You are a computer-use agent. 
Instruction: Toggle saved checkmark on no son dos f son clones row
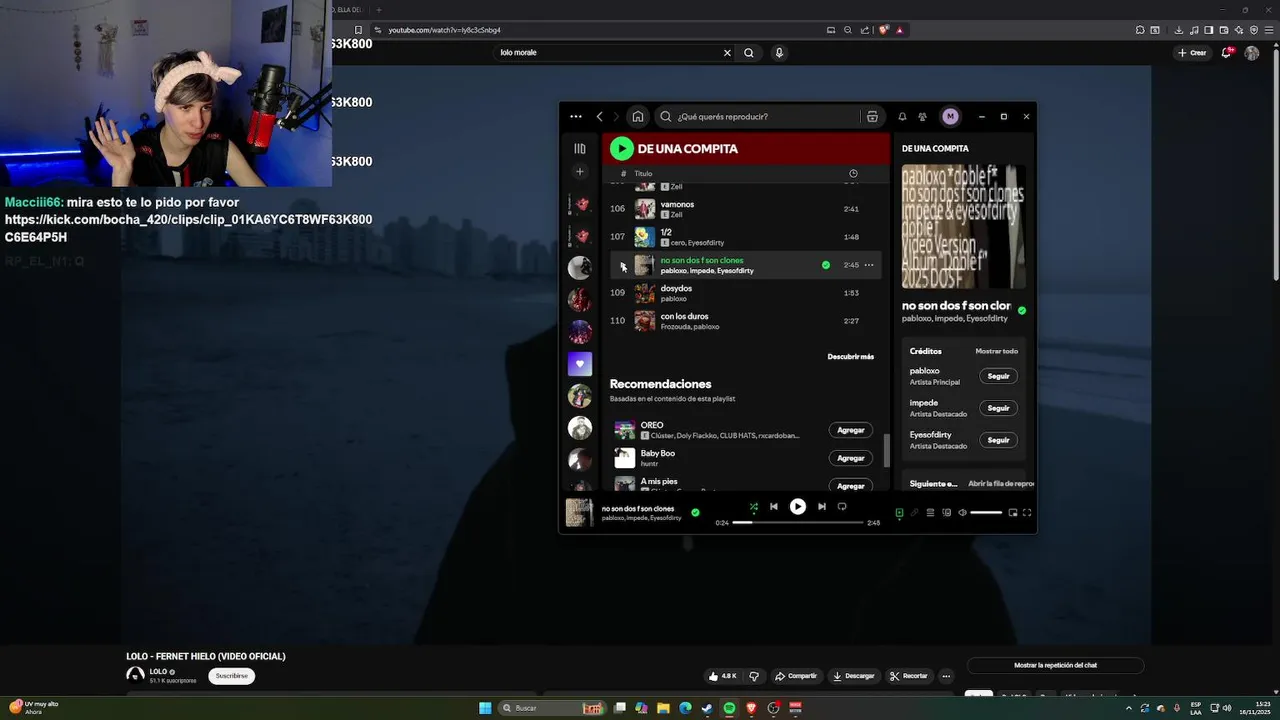pyautogui.click(x=825, y=265)
